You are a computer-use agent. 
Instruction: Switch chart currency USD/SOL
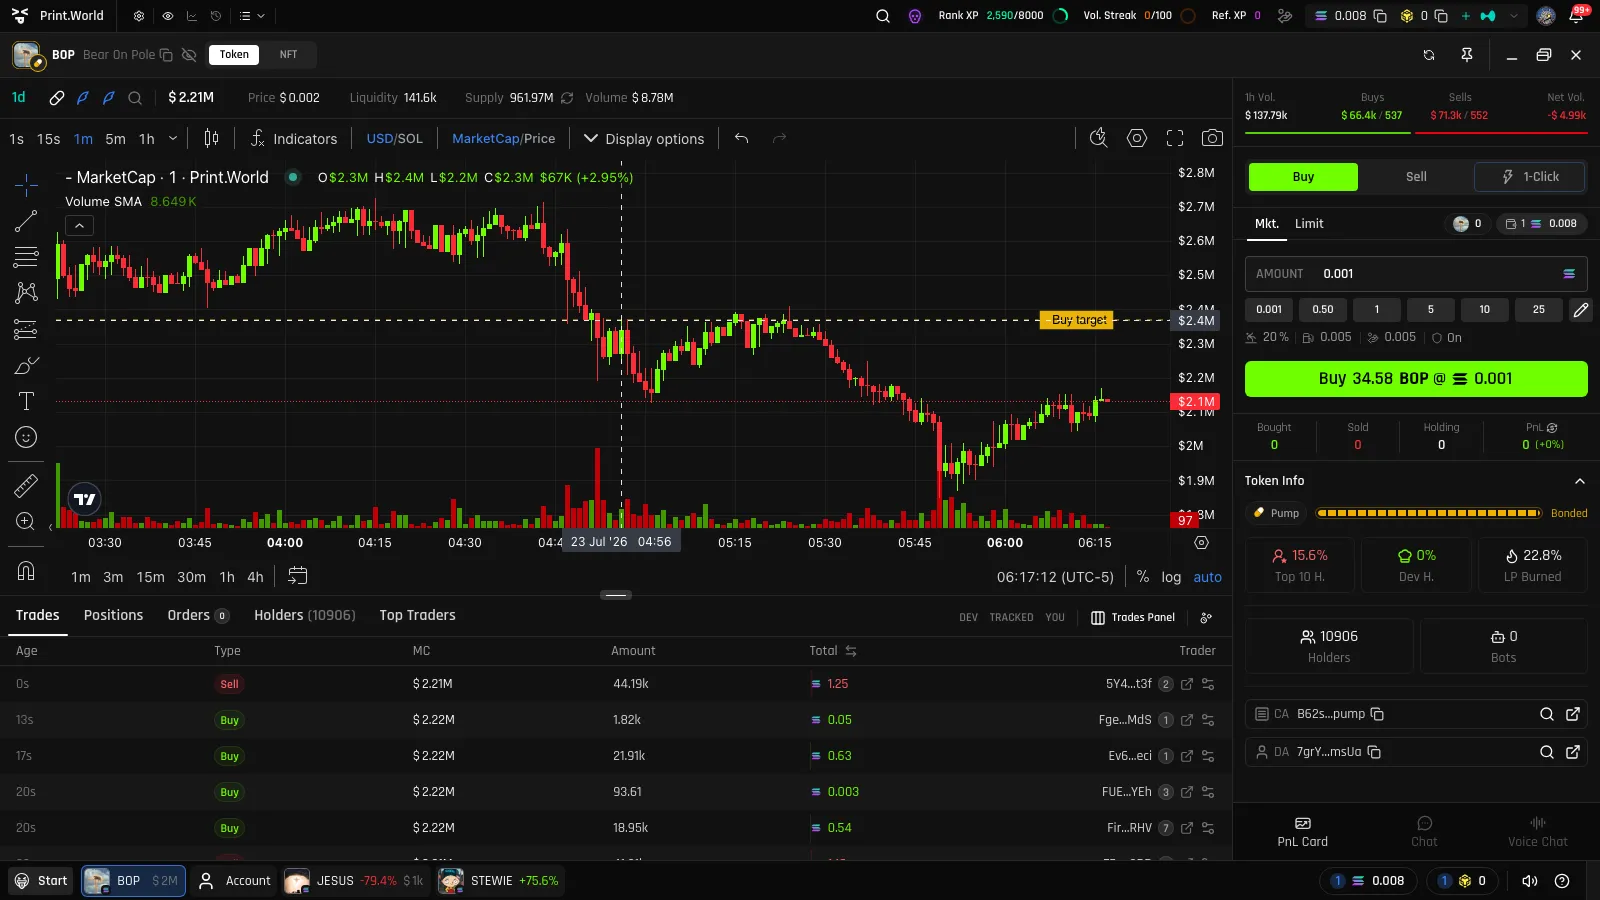[x=394, y=138]
